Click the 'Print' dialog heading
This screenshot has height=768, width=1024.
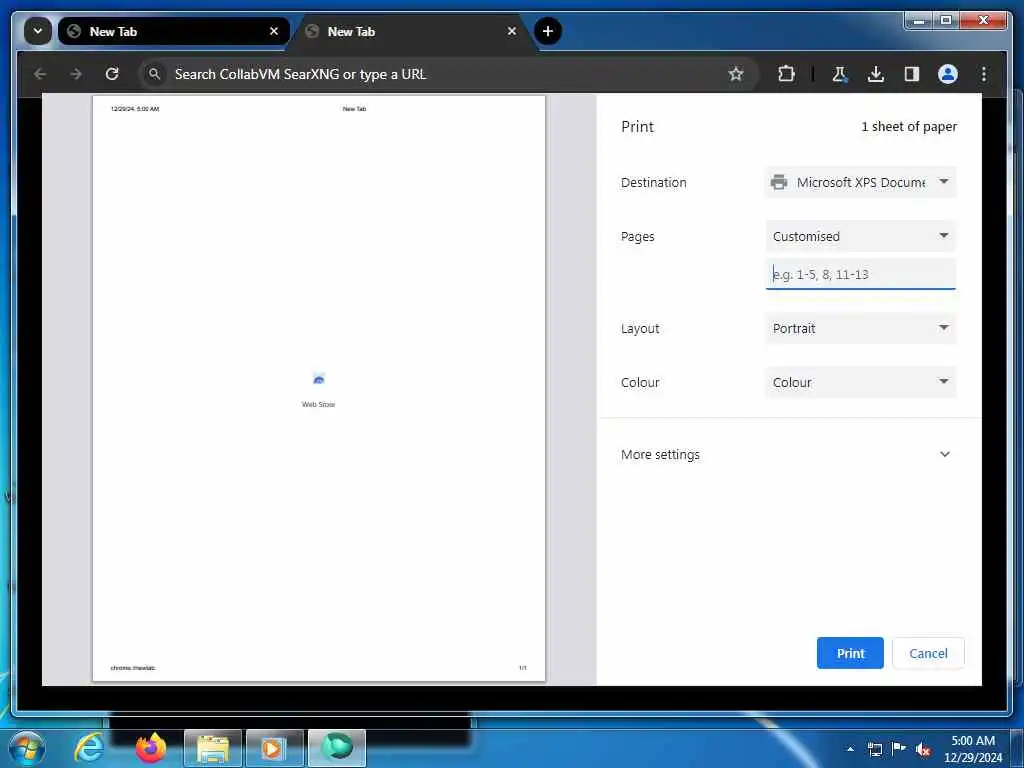(x=637, y=127)
